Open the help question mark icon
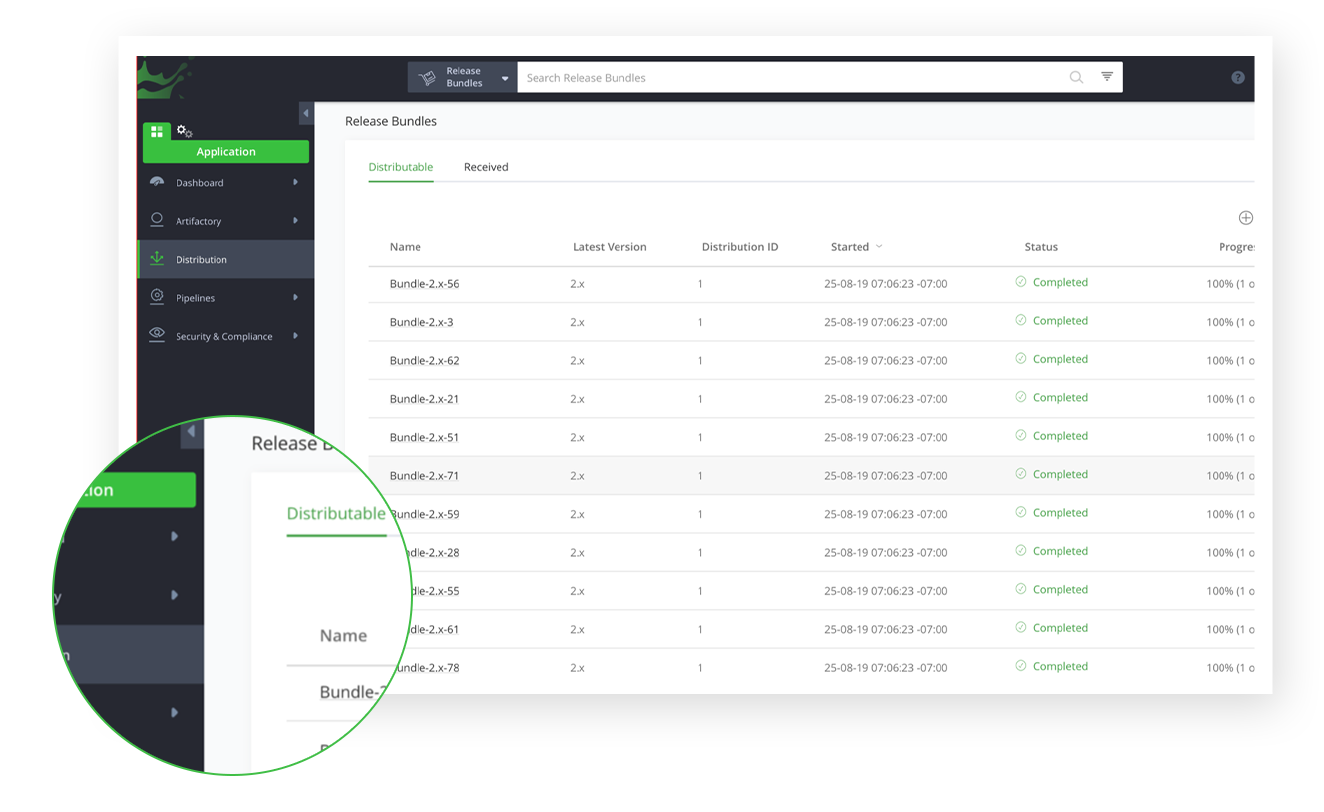 pos(1238,77)
